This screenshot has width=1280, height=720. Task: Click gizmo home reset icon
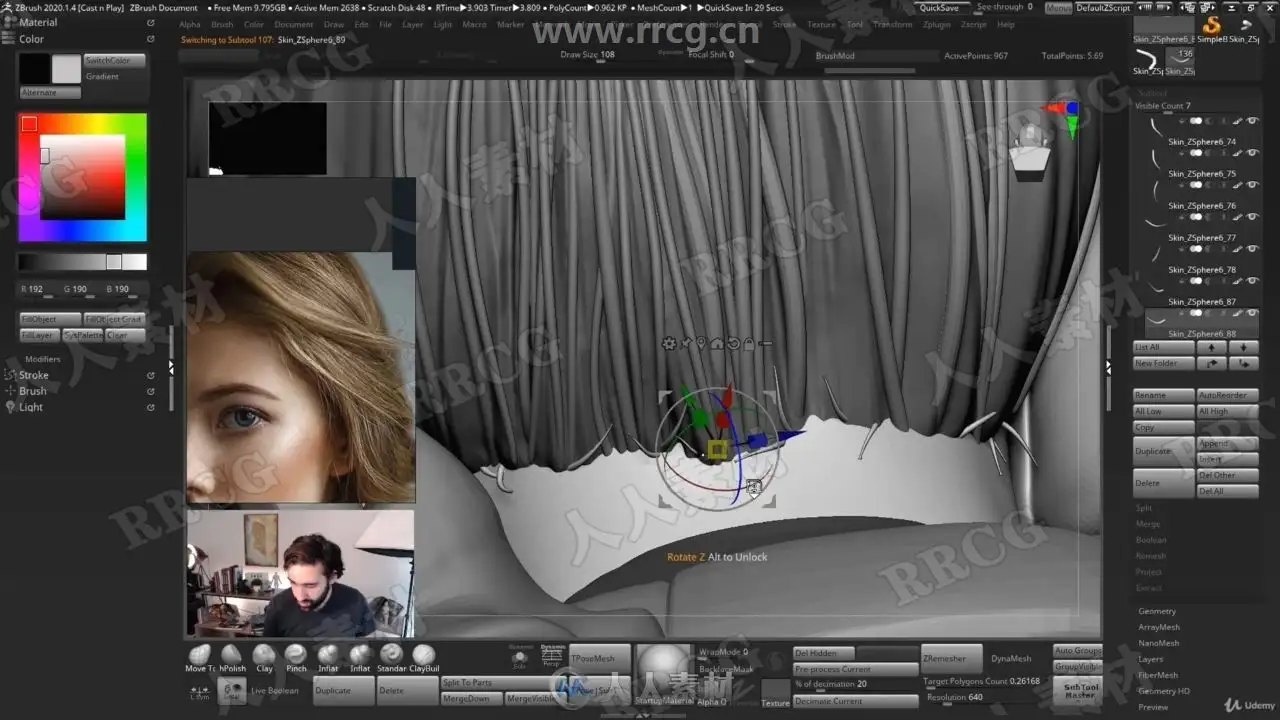click(x=717, y=343)
